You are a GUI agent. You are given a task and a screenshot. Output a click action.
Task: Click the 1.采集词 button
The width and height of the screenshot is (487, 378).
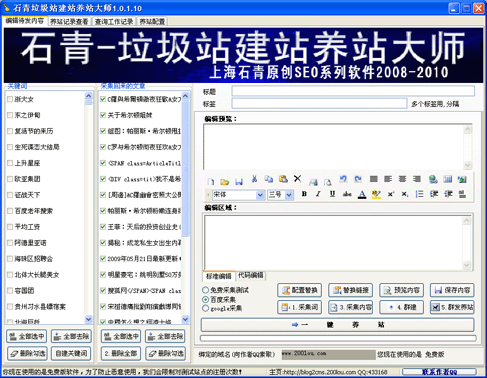[299, 307]
